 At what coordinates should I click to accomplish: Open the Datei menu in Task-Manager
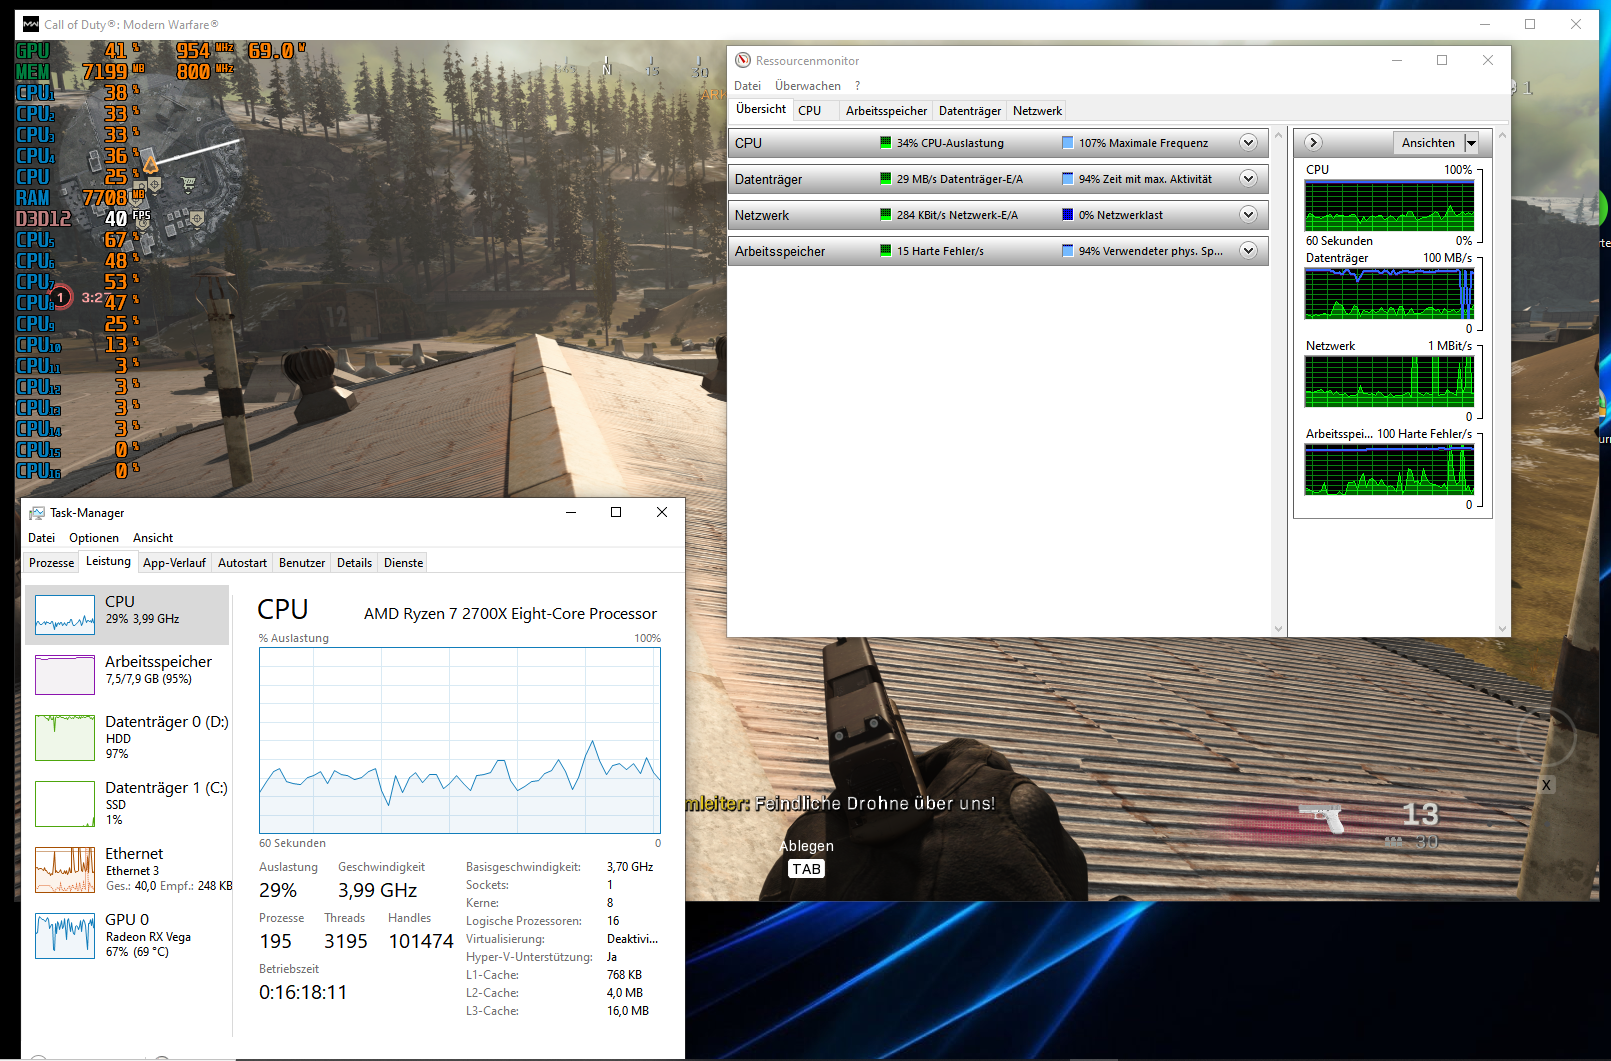(41, 538)
